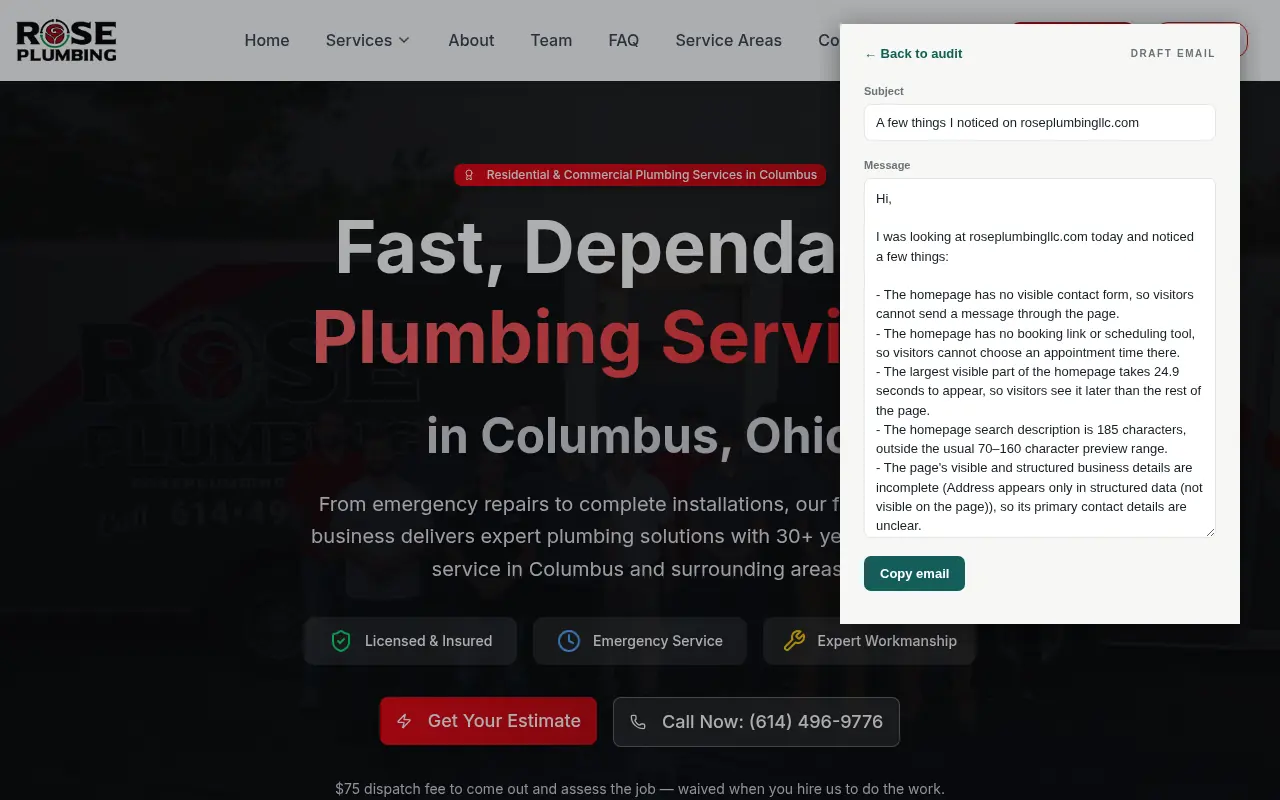Click the Copy email button

click(x=914, y=574)
